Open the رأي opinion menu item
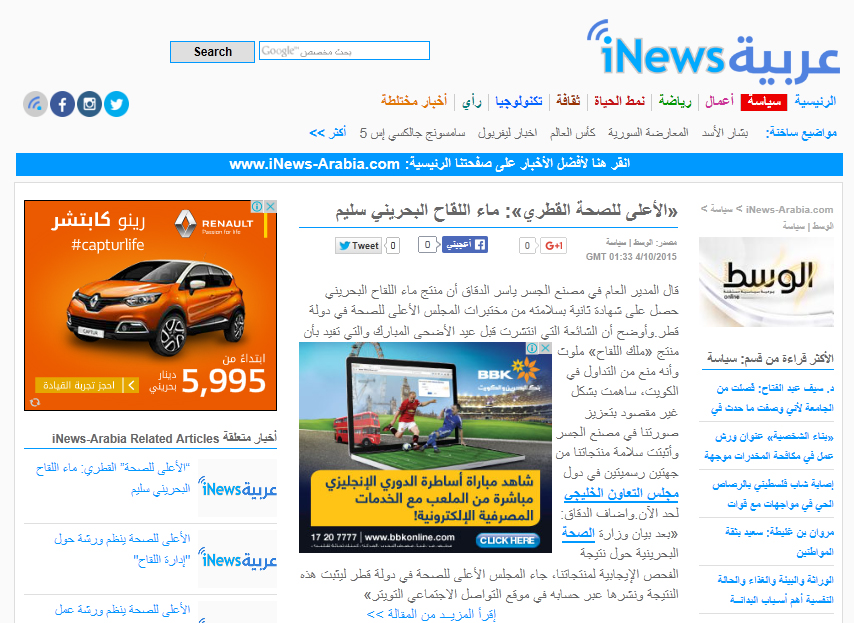 [472, 101]
